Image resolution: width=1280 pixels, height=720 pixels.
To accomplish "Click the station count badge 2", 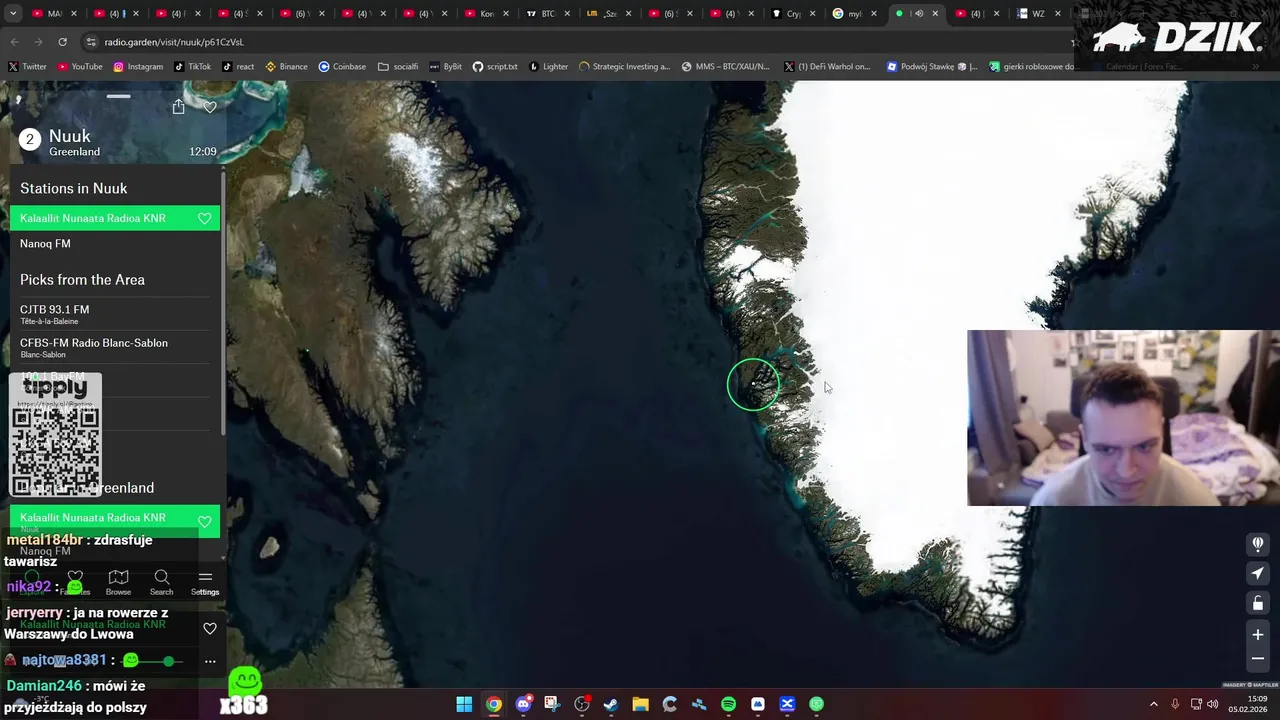I will pyautogui.click(x=30, y=140).
